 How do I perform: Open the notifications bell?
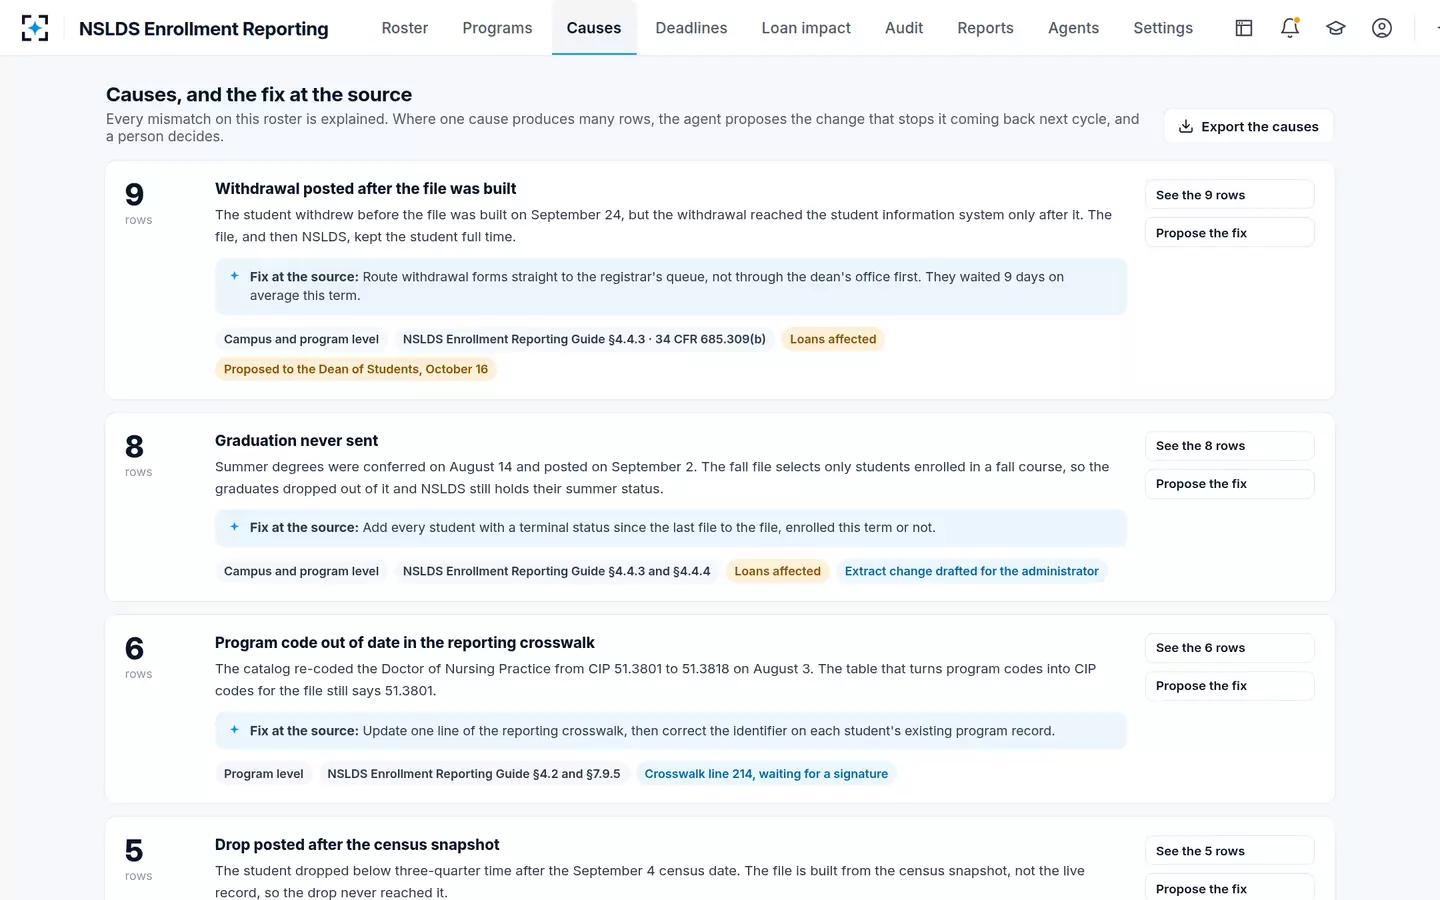point(1290,28)
